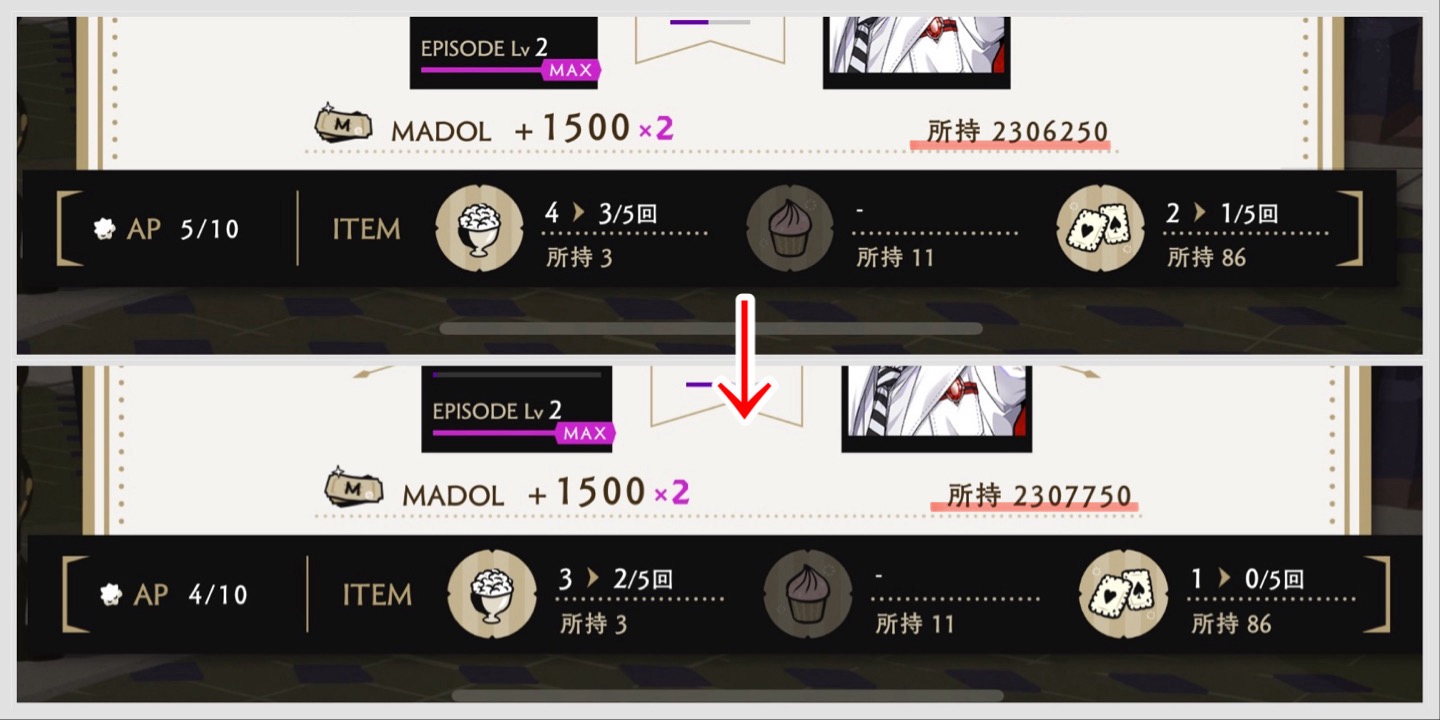Click the lower character card thumbnail
The image size is (1440, 720).
936,408
